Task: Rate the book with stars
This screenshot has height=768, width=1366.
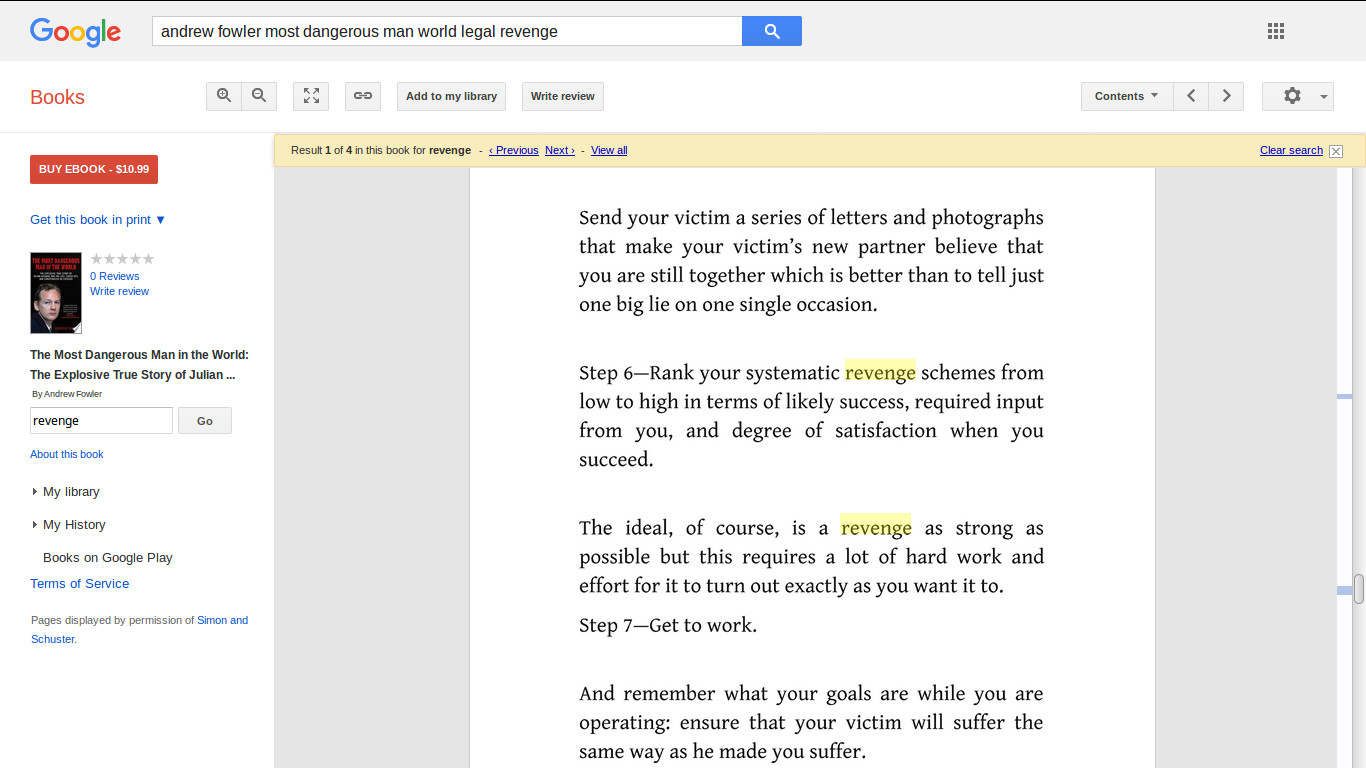Action: 122,259
